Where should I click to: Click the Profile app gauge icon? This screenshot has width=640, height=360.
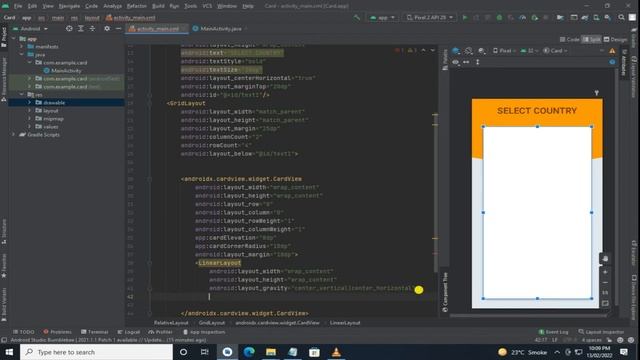(522, 18)
